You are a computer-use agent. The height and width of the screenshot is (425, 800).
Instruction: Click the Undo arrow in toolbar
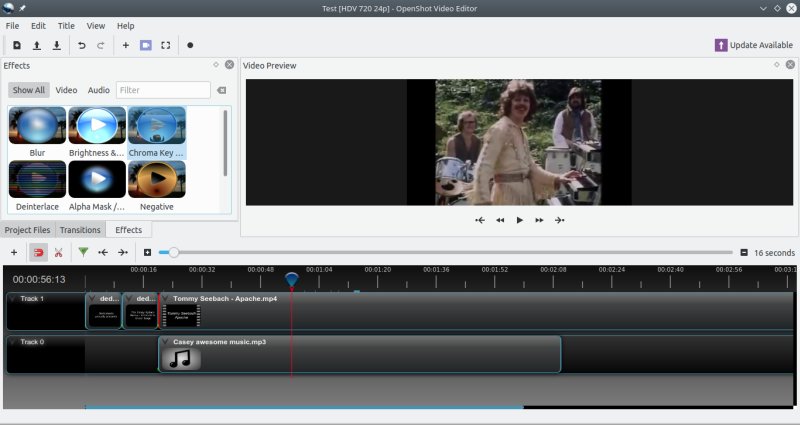[81, 45]
